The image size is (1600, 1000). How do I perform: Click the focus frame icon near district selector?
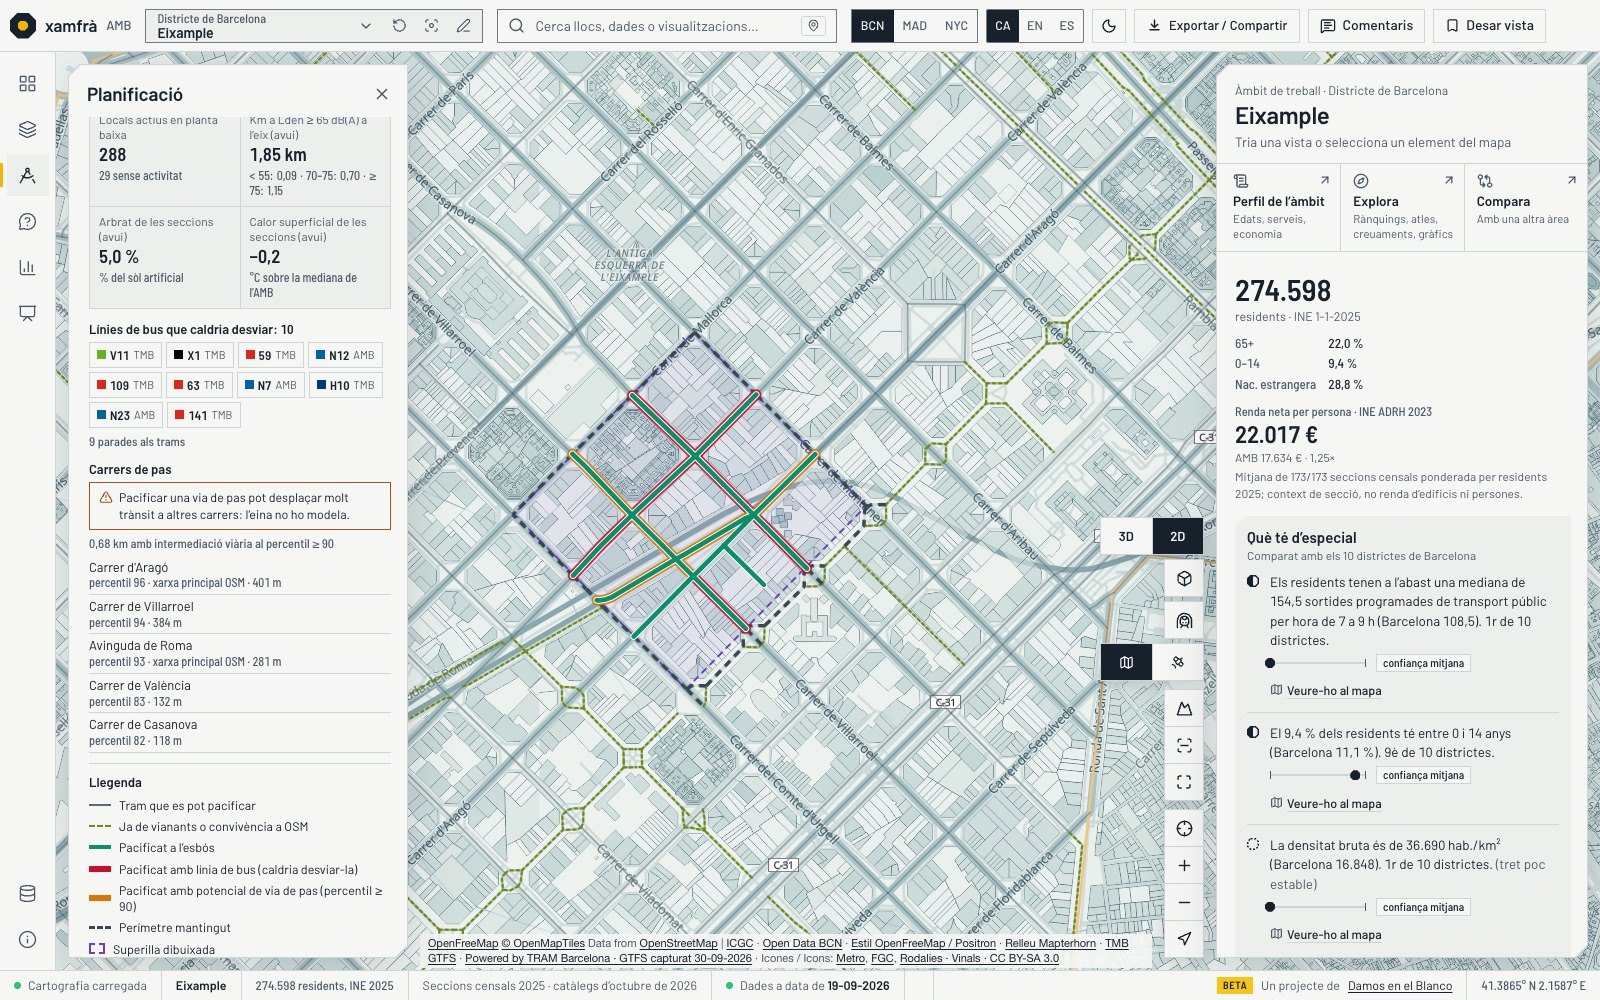431,26
